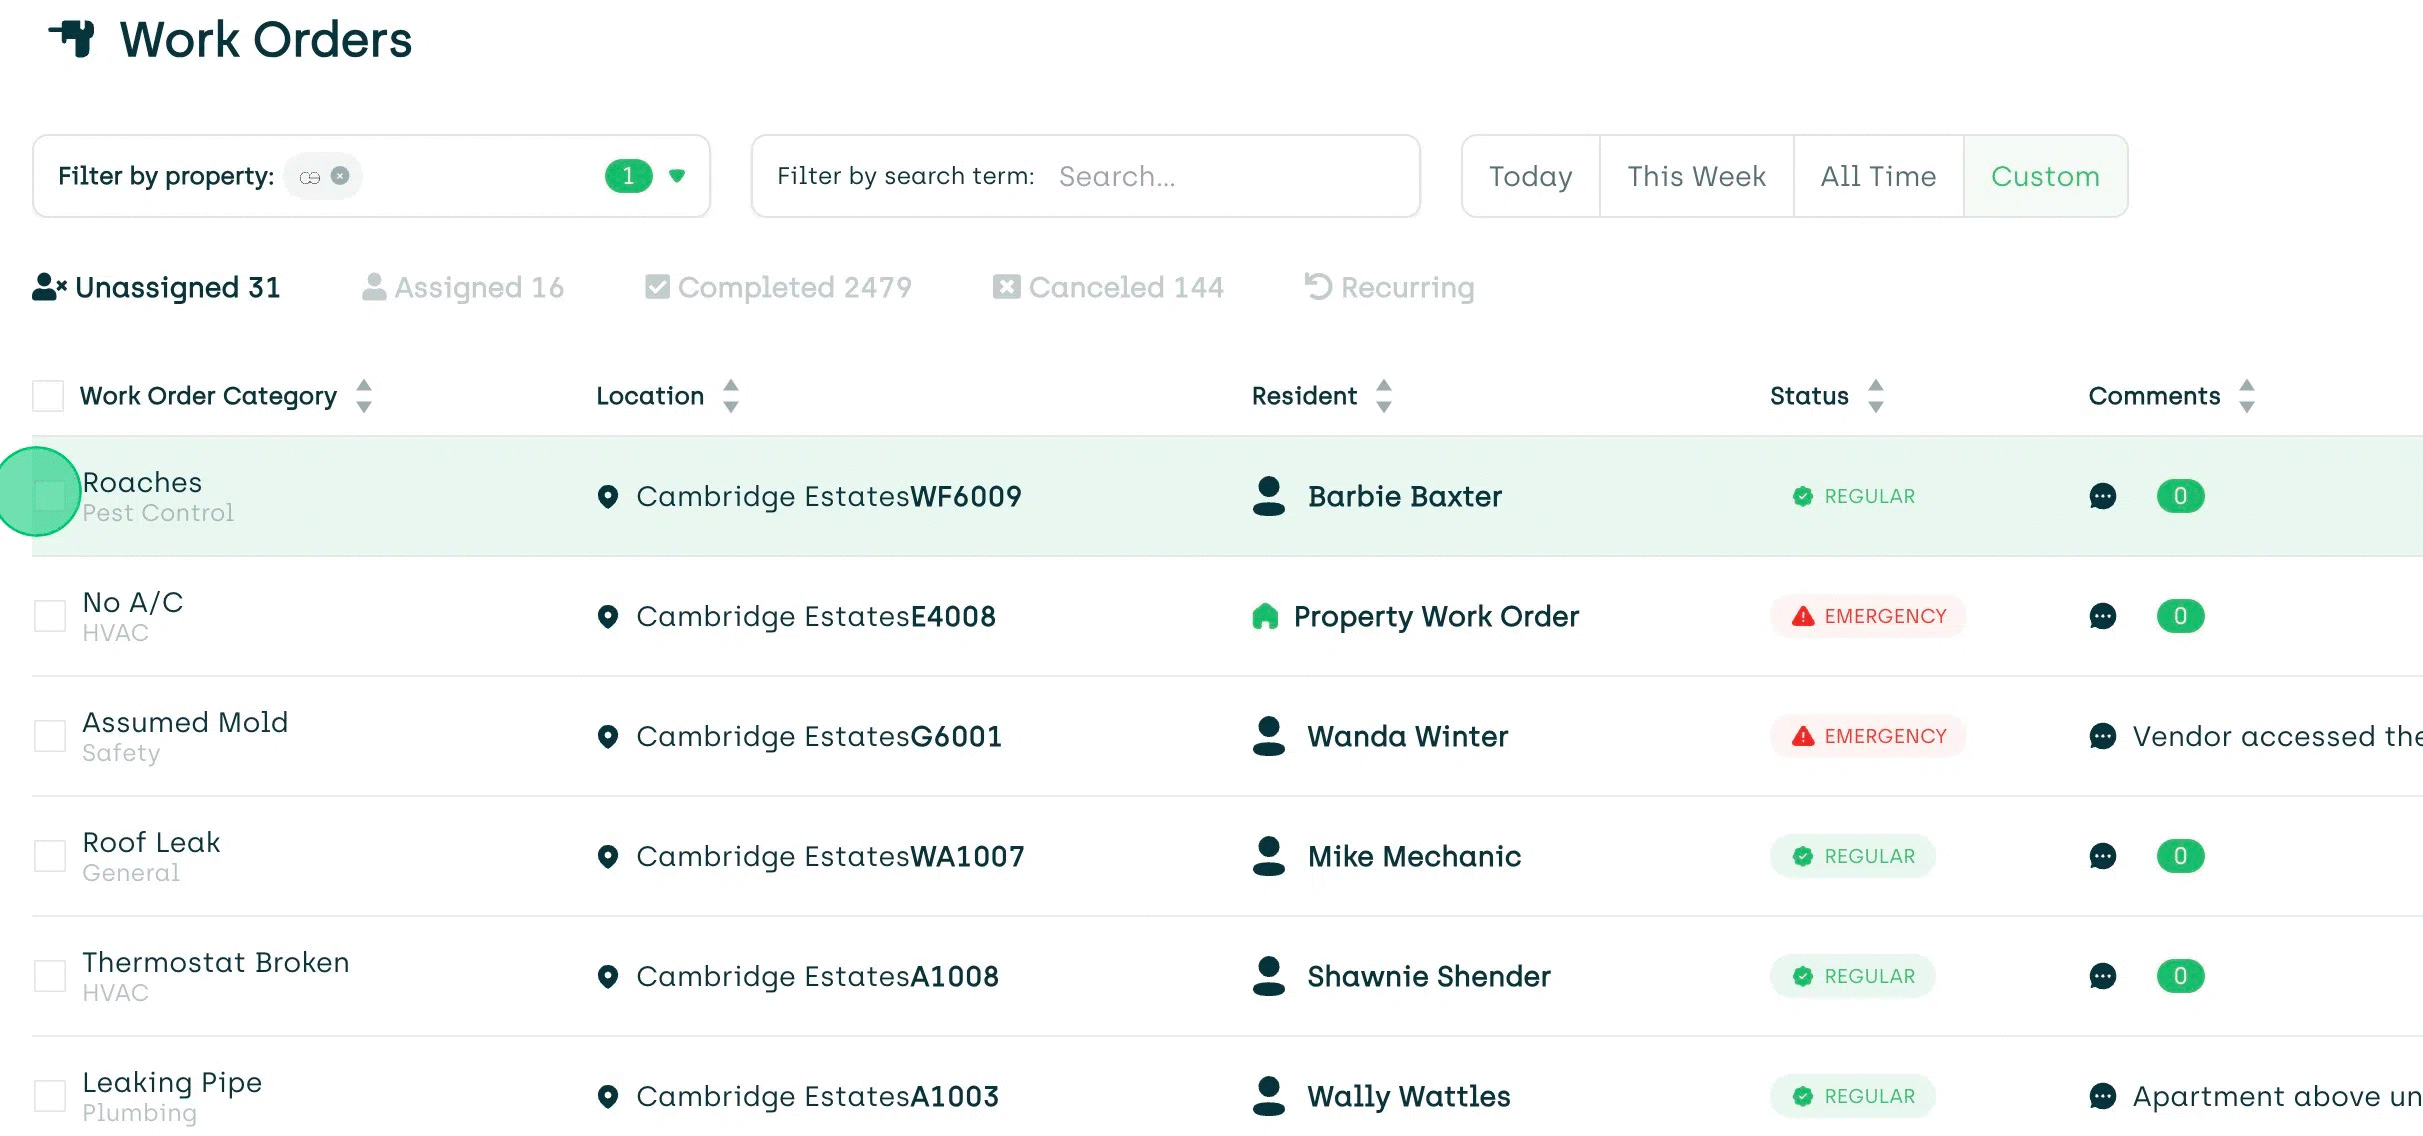Select all rows with the header checkbox
Viewport: 2423px width, 1136px height.
click(x=47, y=395)
